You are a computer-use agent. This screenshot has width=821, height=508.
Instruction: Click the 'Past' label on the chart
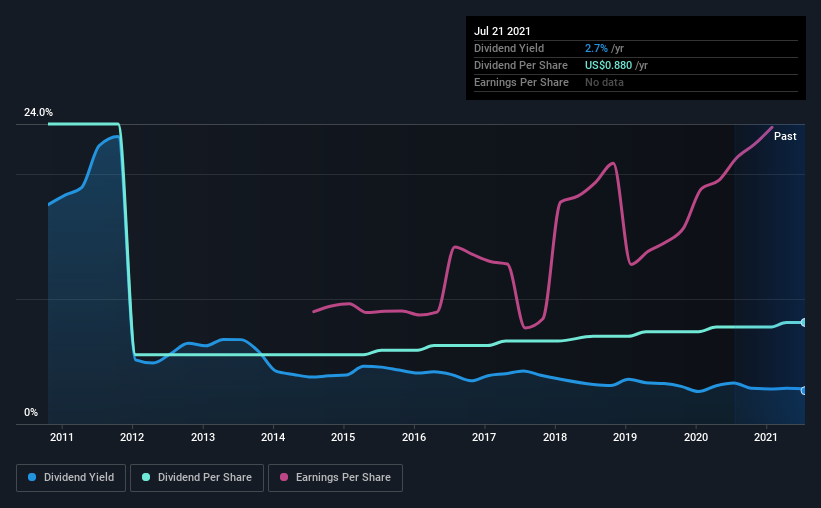pyautogui.click(x=785, y=136)
